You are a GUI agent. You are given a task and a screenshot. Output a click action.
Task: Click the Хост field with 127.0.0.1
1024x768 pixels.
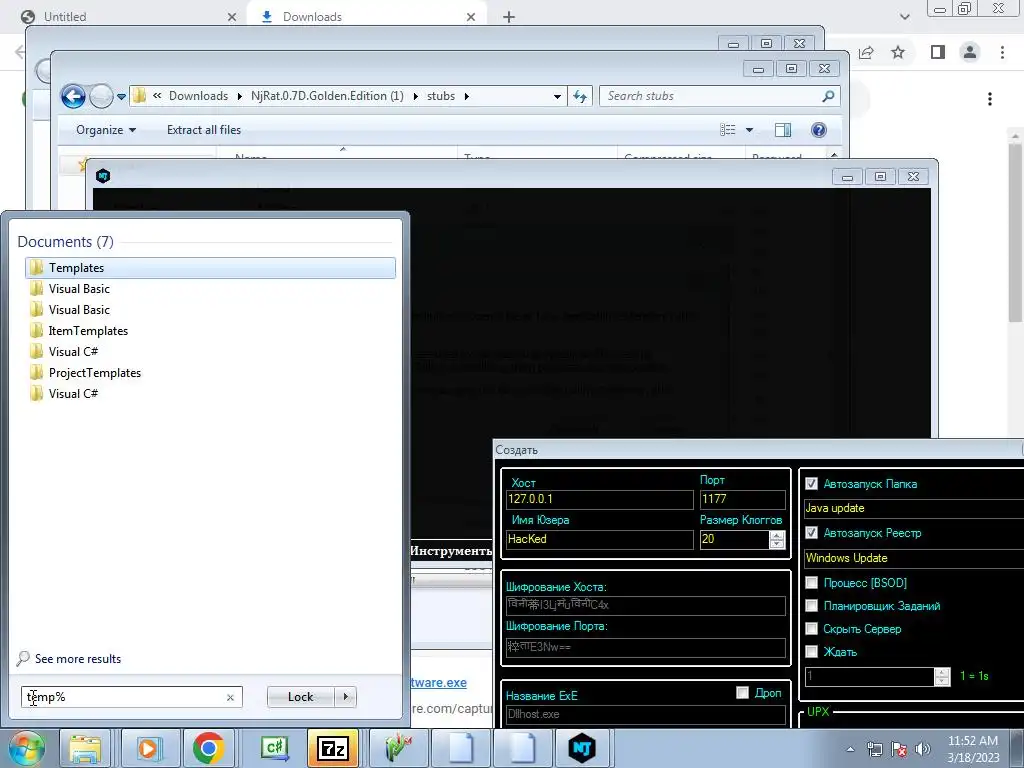[600, 500]
